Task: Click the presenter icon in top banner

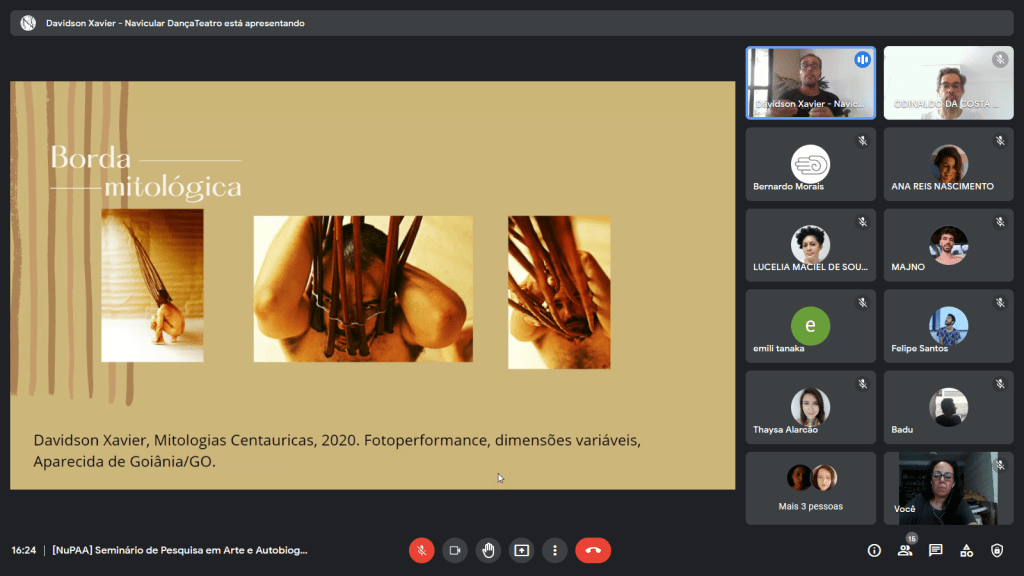Action: [28, 23]
